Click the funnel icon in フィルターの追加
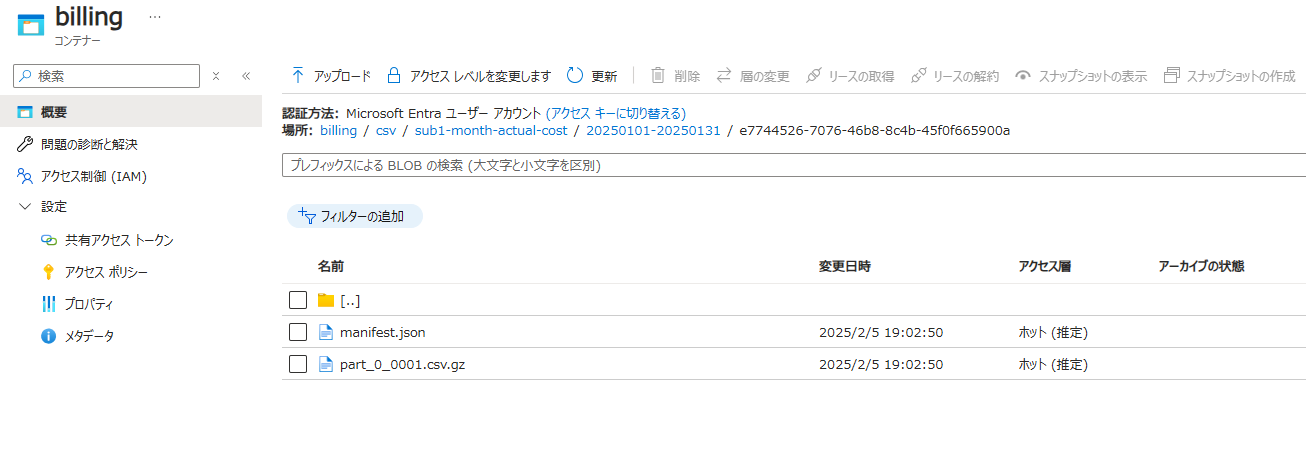The image size is (1306, 453). (x=307, y=215)
